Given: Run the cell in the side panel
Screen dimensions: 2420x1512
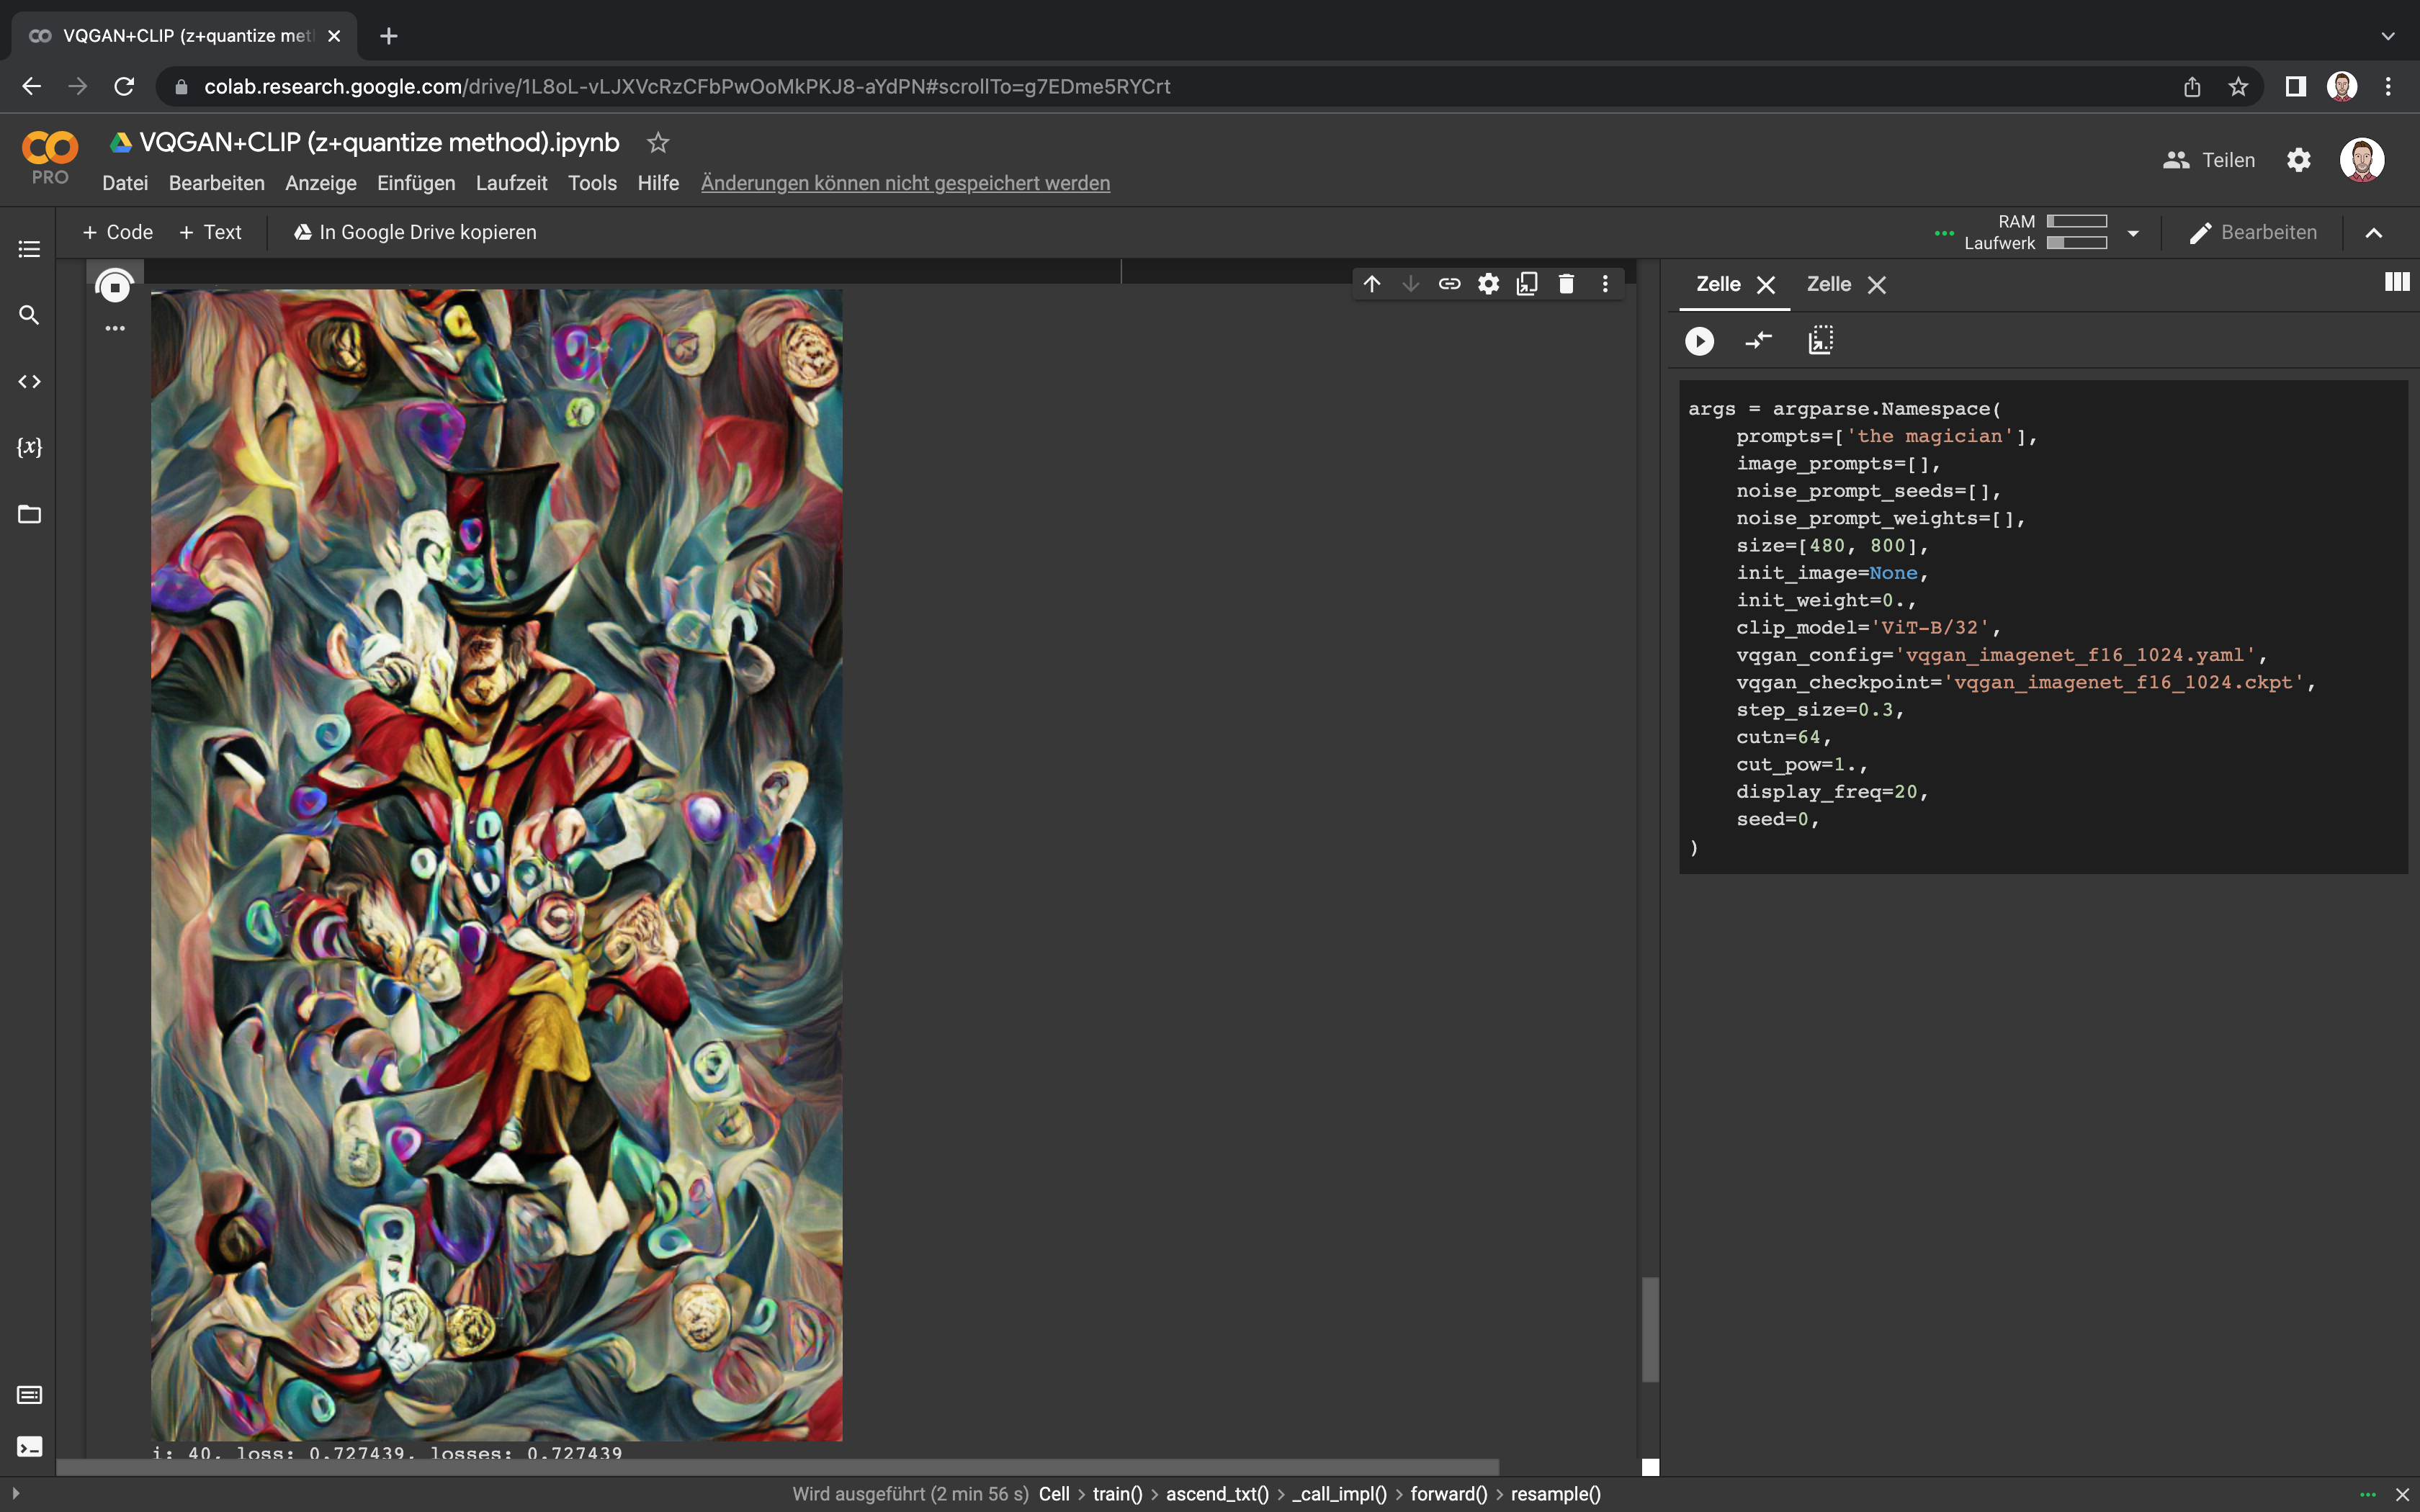Looking at the screenshot, I should coord(1699,341).
